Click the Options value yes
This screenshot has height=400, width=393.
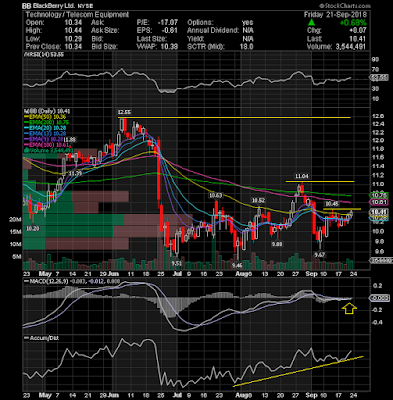247,23
